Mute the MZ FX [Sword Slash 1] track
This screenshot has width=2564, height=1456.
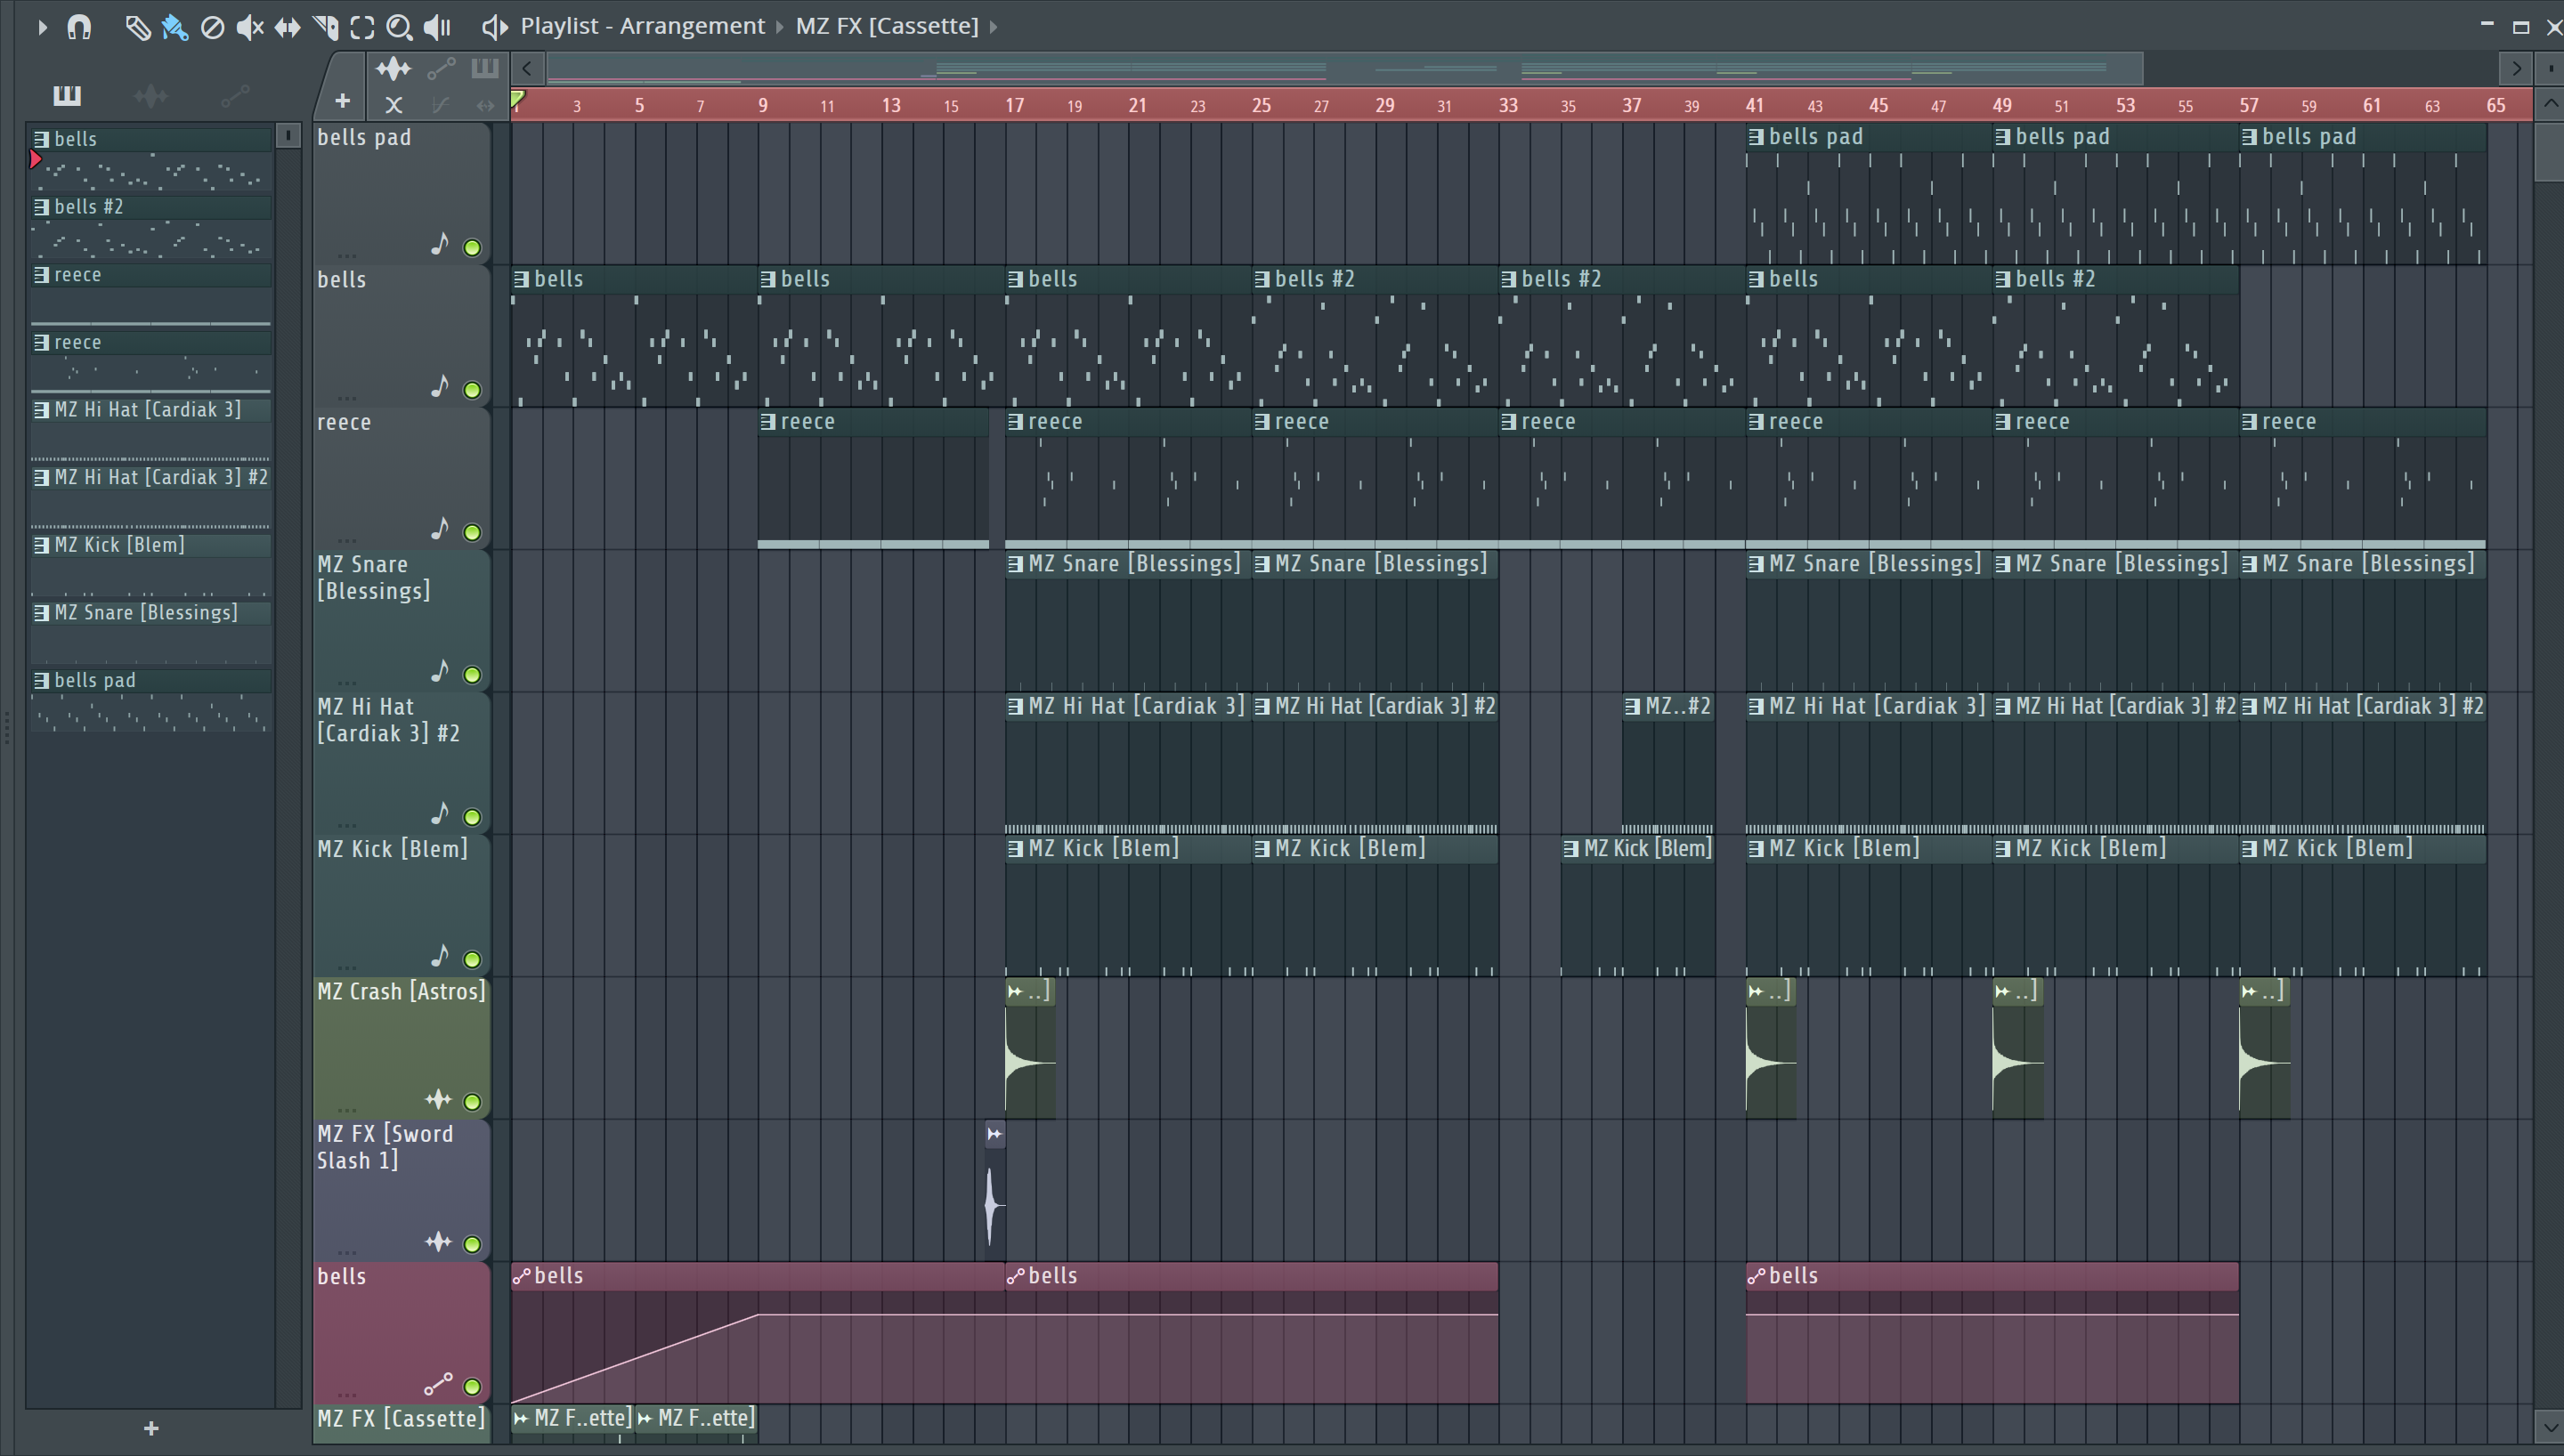tap(472, 1244)
